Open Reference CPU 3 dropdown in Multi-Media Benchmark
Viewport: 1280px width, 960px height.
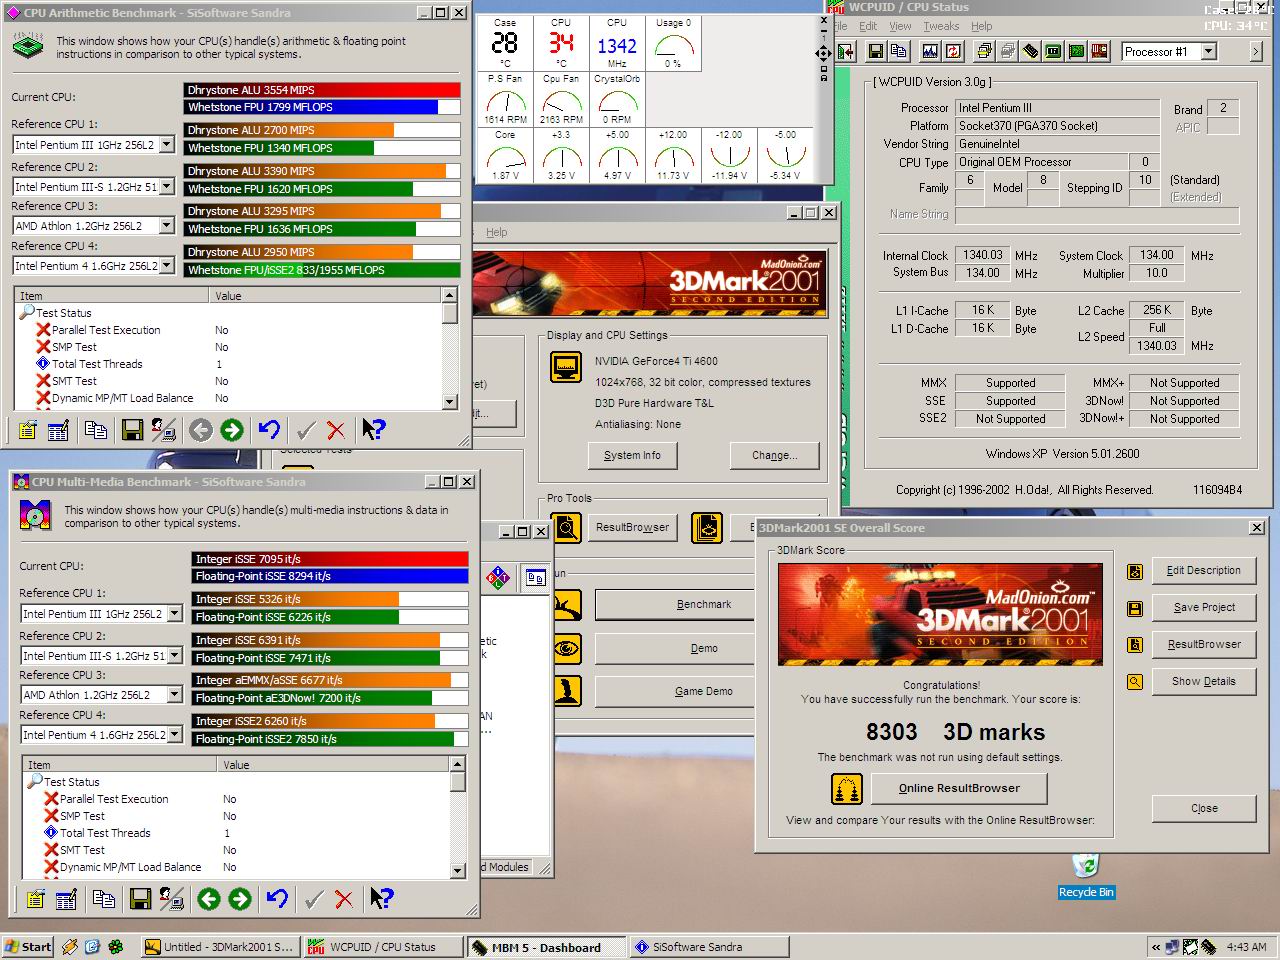tap(174, 695)
